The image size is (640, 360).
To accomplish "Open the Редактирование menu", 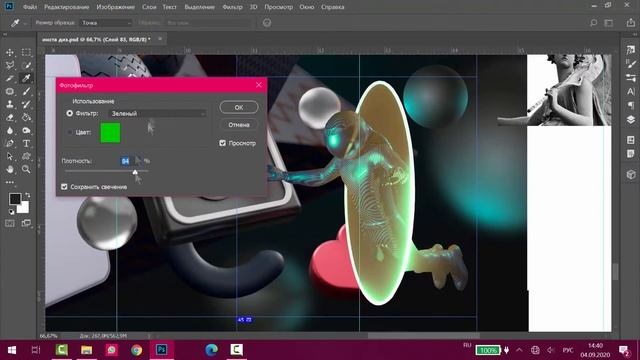I will [67, 7].
